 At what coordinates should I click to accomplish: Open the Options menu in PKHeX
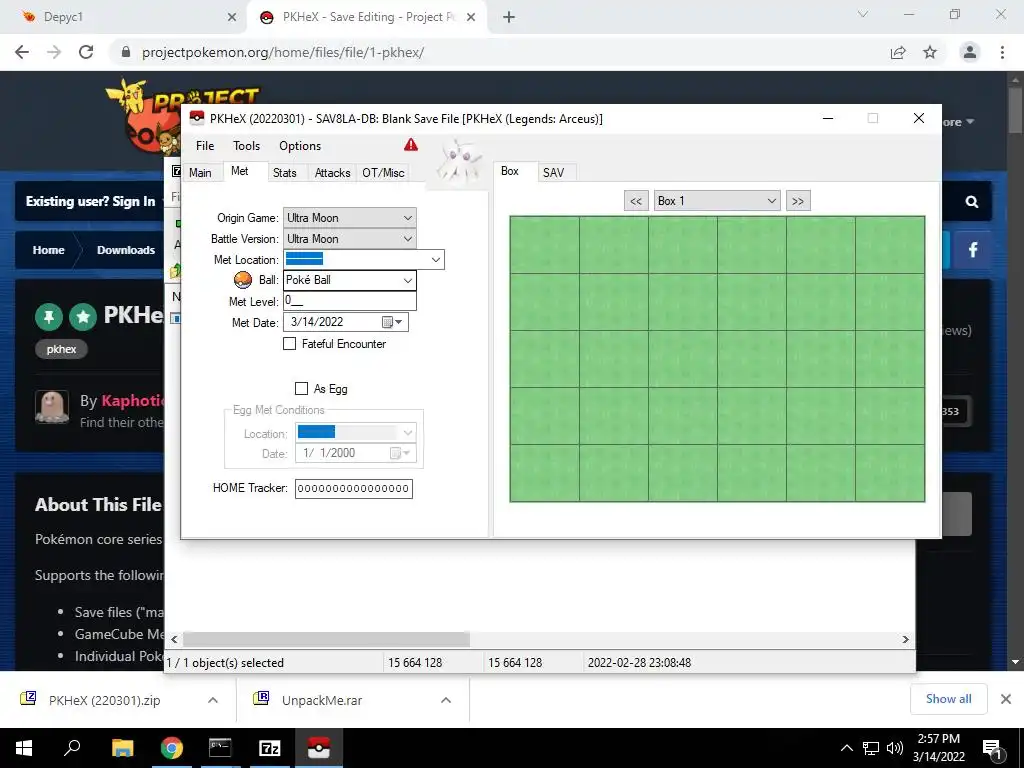click(300, 146)
